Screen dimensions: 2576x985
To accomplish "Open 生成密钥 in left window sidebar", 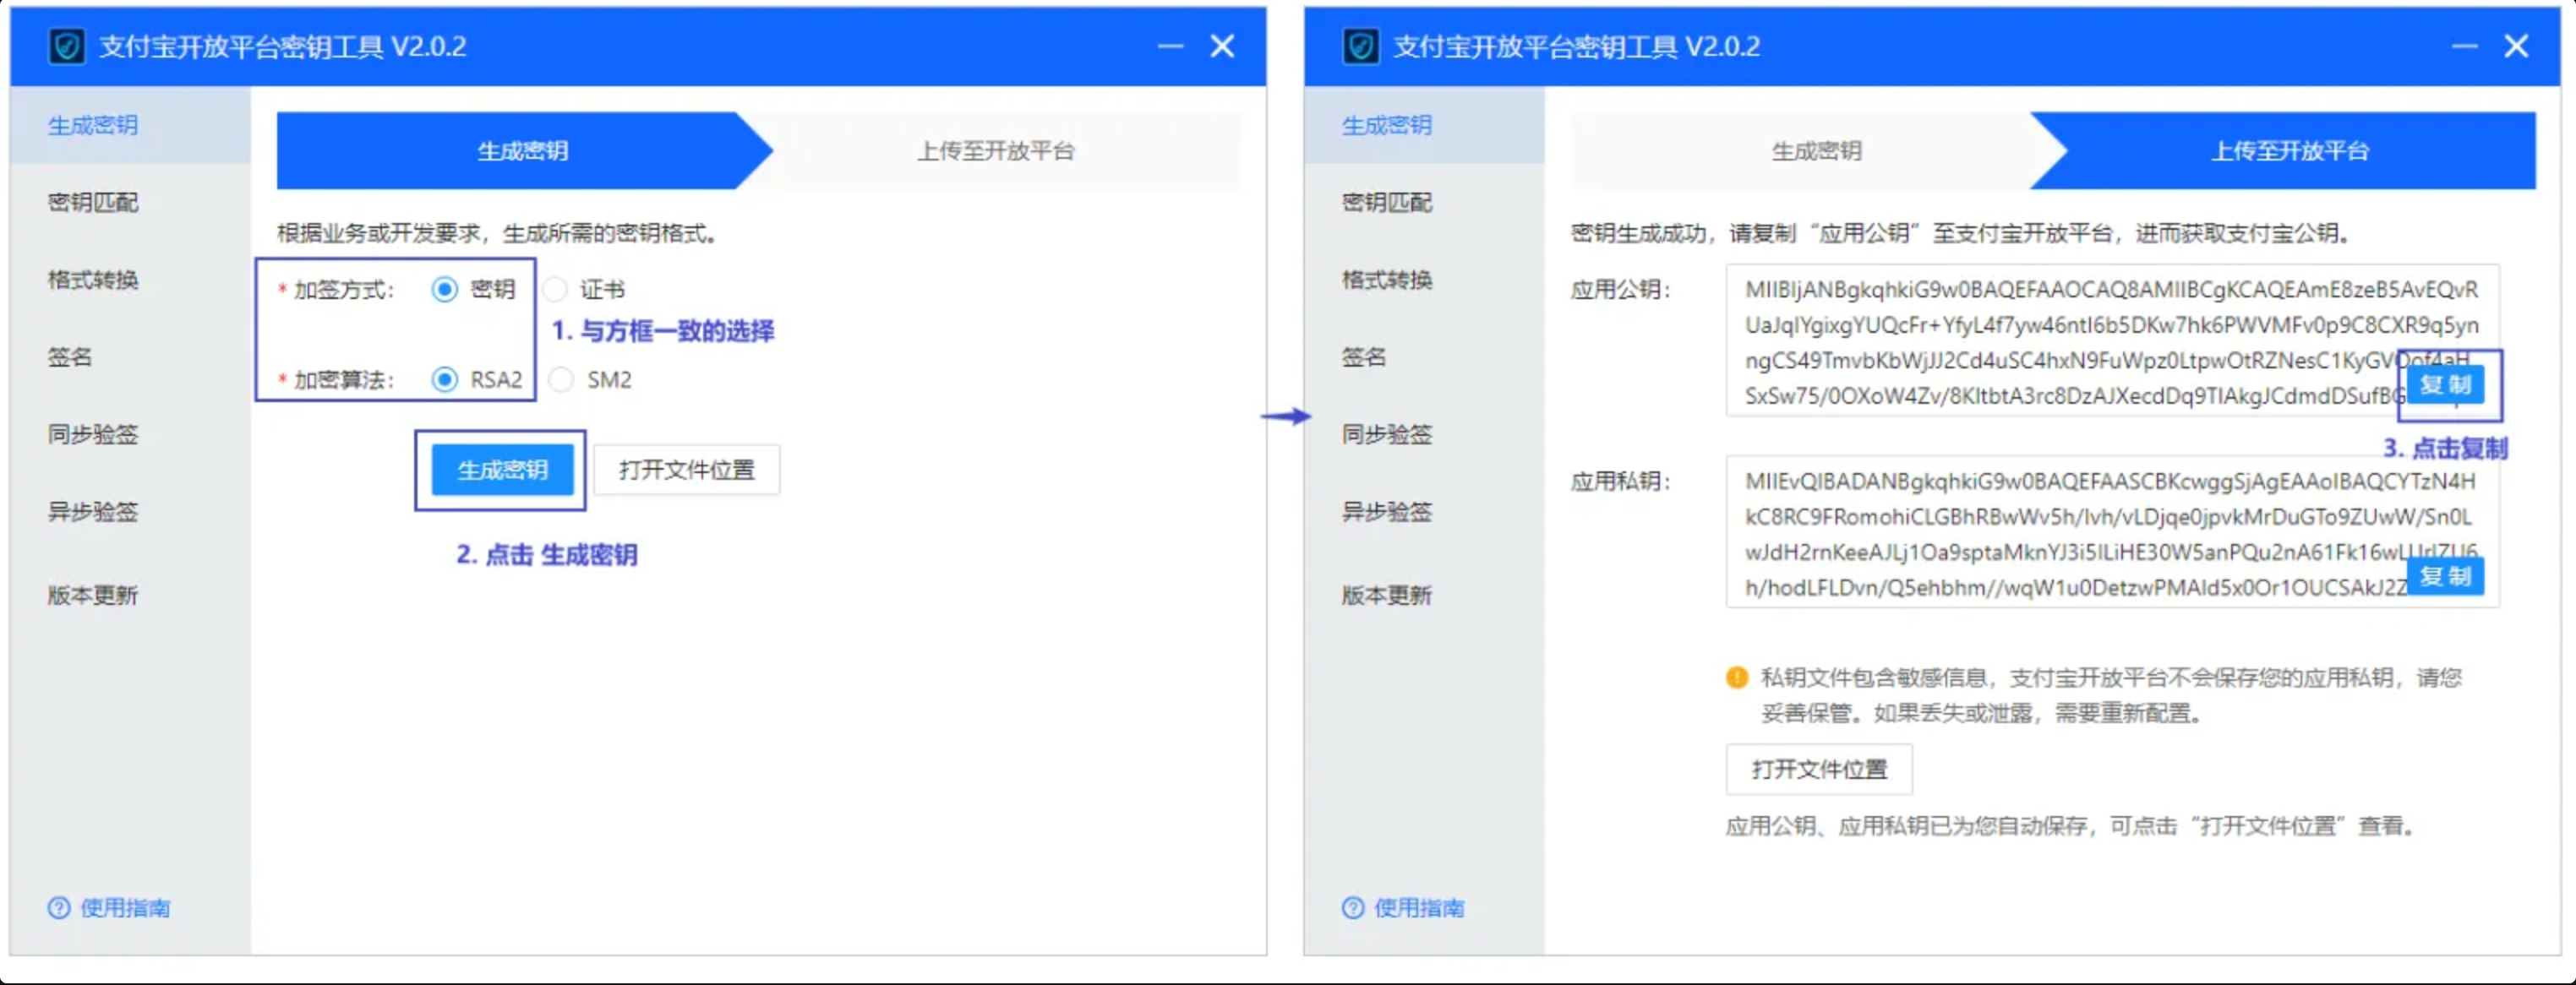I will [x=130, y=125].
